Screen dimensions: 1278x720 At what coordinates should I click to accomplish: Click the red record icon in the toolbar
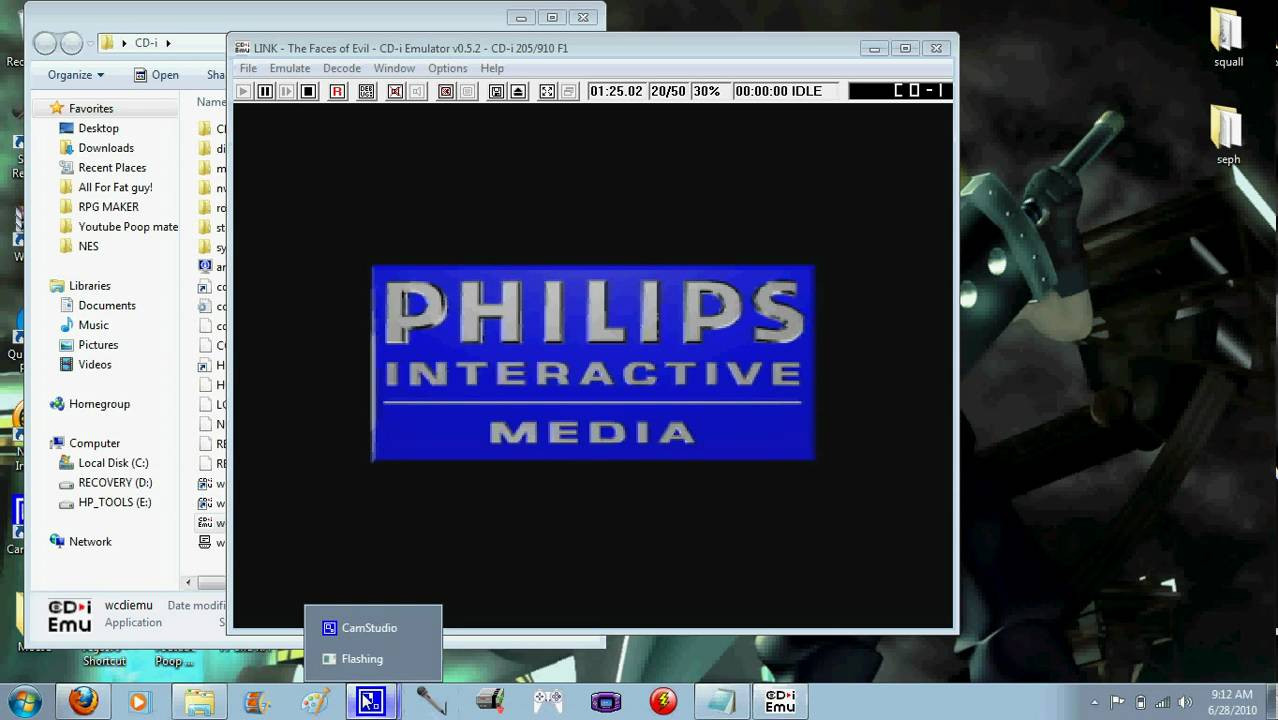pyautogui.click(x=446, y=91)
